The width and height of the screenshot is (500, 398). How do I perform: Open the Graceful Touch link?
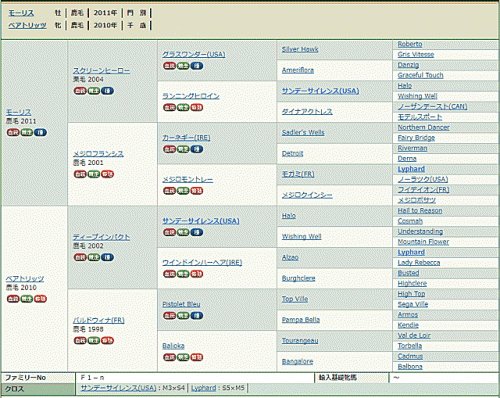coord(420,75)
